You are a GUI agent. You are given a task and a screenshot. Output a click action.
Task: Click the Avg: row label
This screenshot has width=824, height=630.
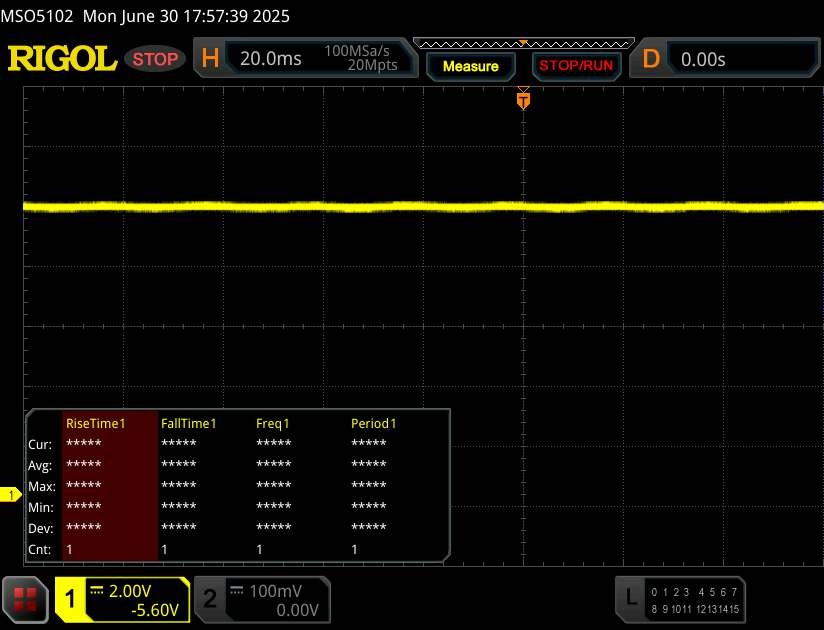click(x=40, y=466)
